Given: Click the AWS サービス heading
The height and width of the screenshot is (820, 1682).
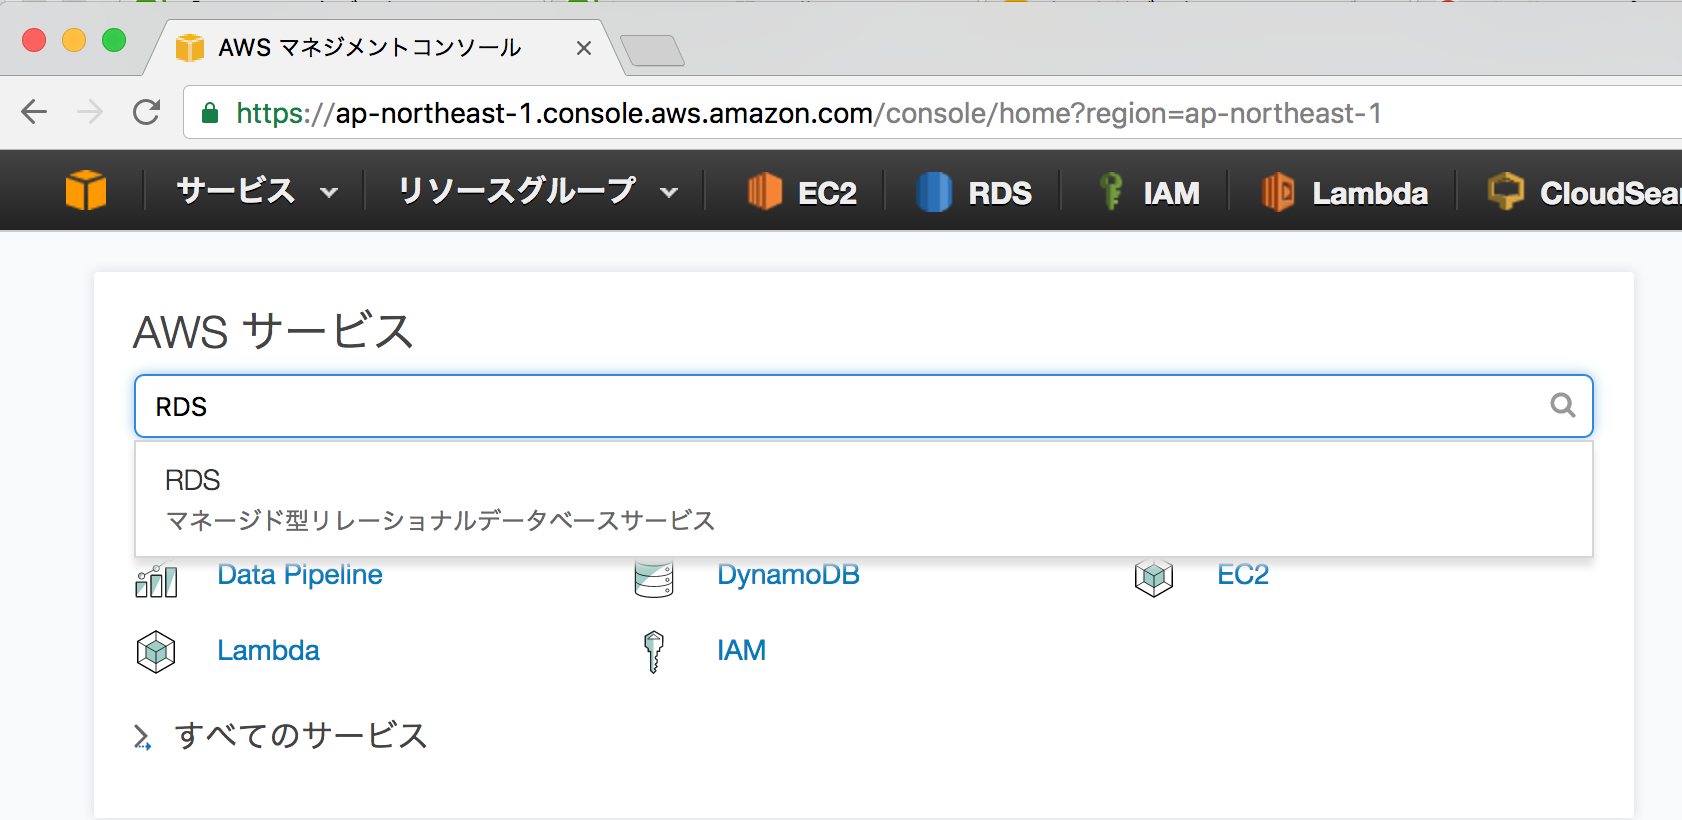Looking at the screenshot, I should [x=273, y=331].
